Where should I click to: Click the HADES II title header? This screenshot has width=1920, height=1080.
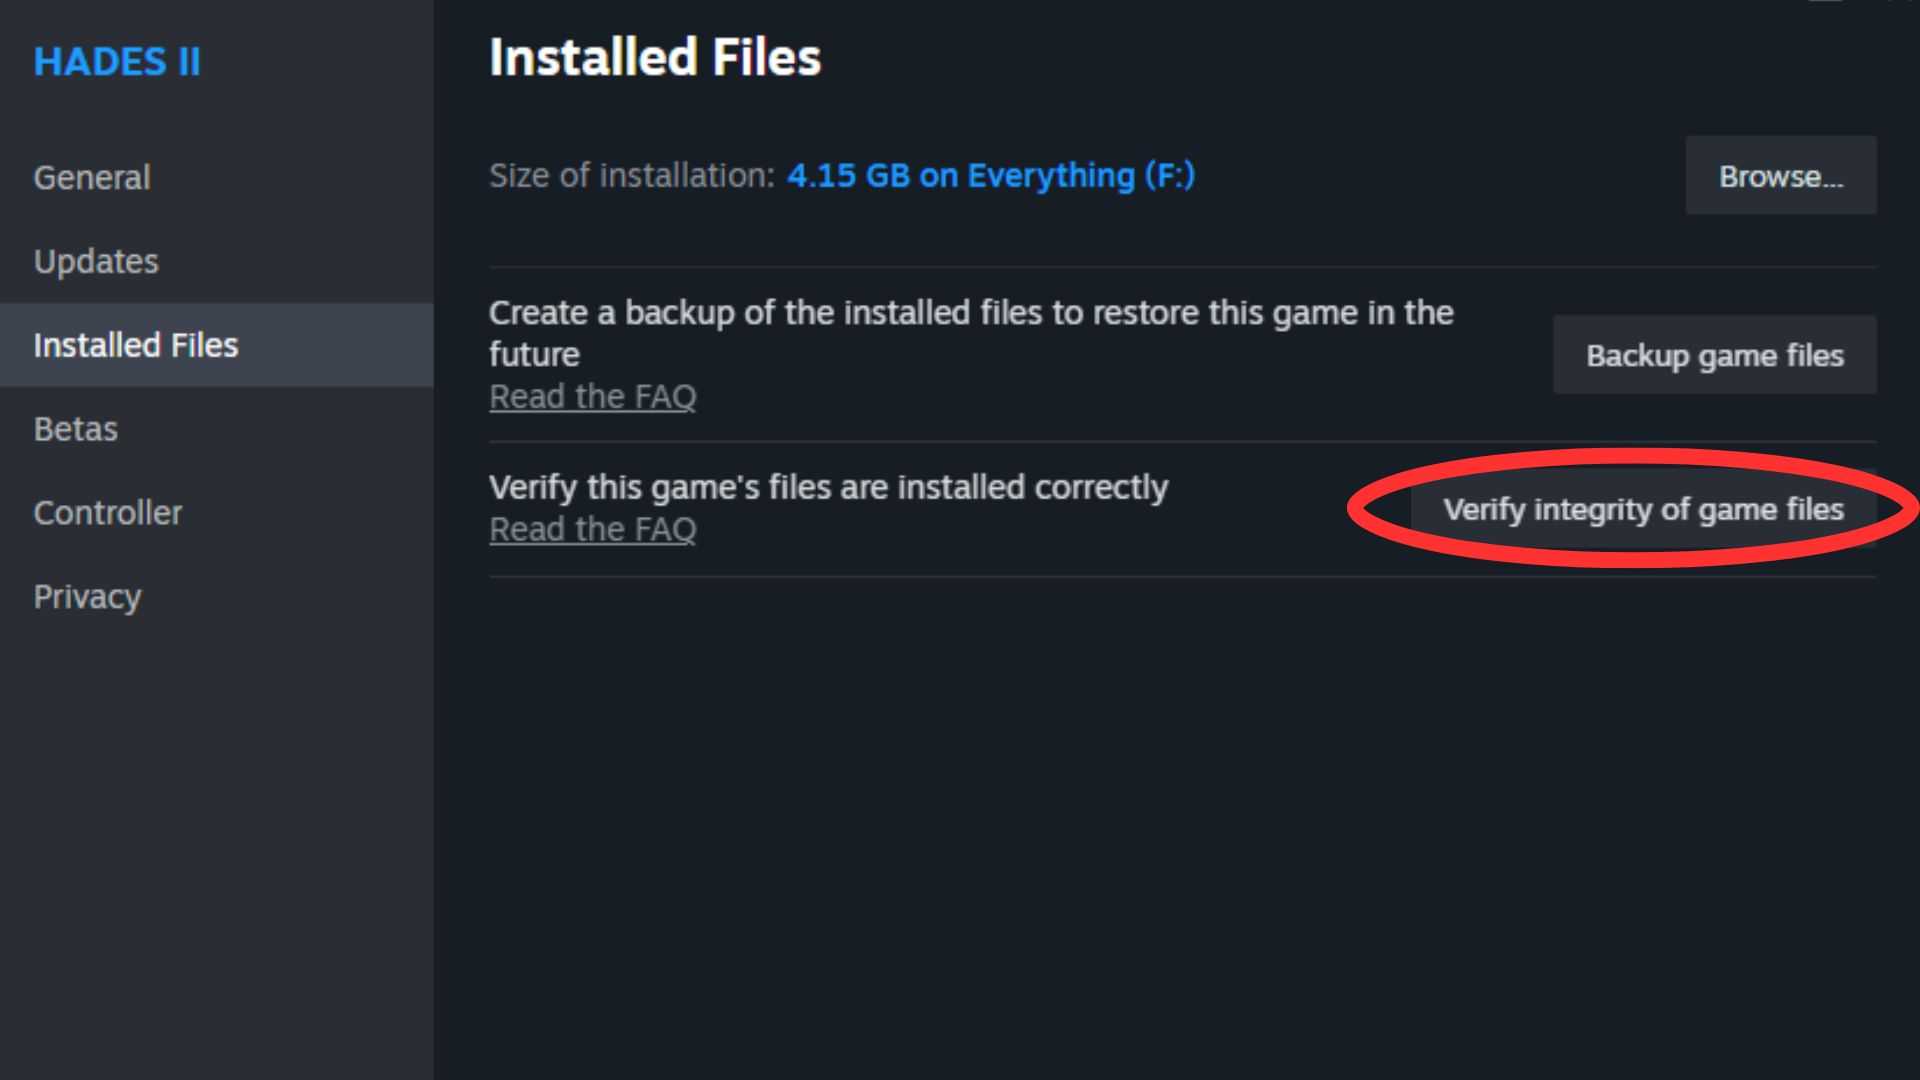click(117, 61)
